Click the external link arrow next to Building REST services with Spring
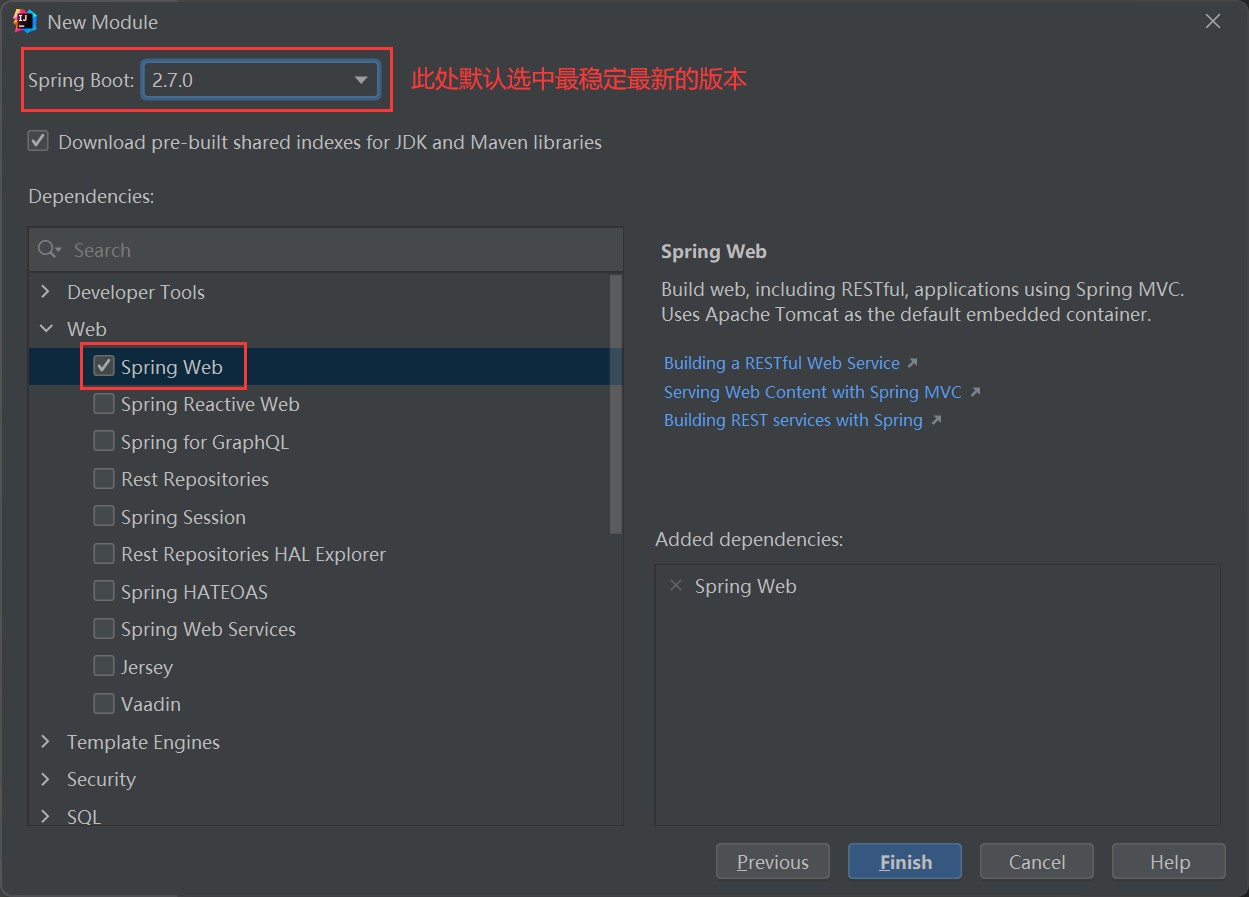The width and height of the screenshot is (1249, 897). coord(937,419)
